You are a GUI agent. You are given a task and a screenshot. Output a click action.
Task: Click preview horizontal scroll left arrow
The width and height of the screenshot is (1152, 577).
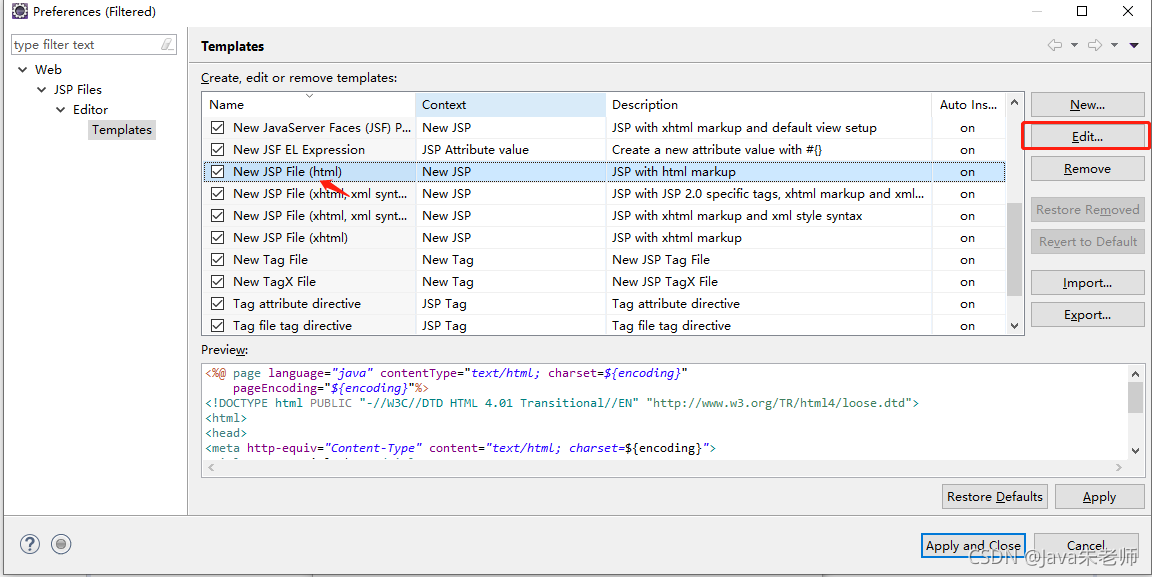click(x=211, y=467)
